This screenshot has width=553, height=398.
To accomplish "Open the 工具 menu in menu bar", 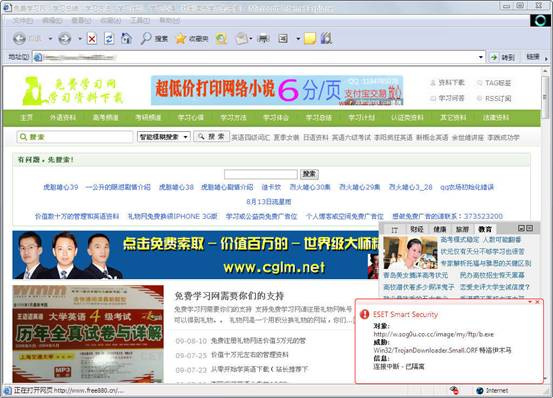I will click(140, 20).
